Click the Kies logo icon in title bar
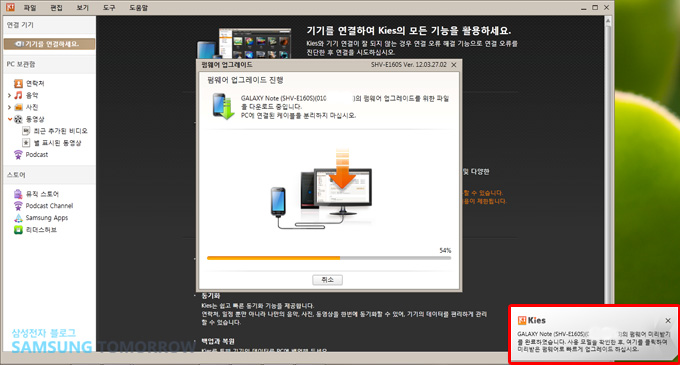The width and height of the screenshot is (680, 365). [10, 7]
